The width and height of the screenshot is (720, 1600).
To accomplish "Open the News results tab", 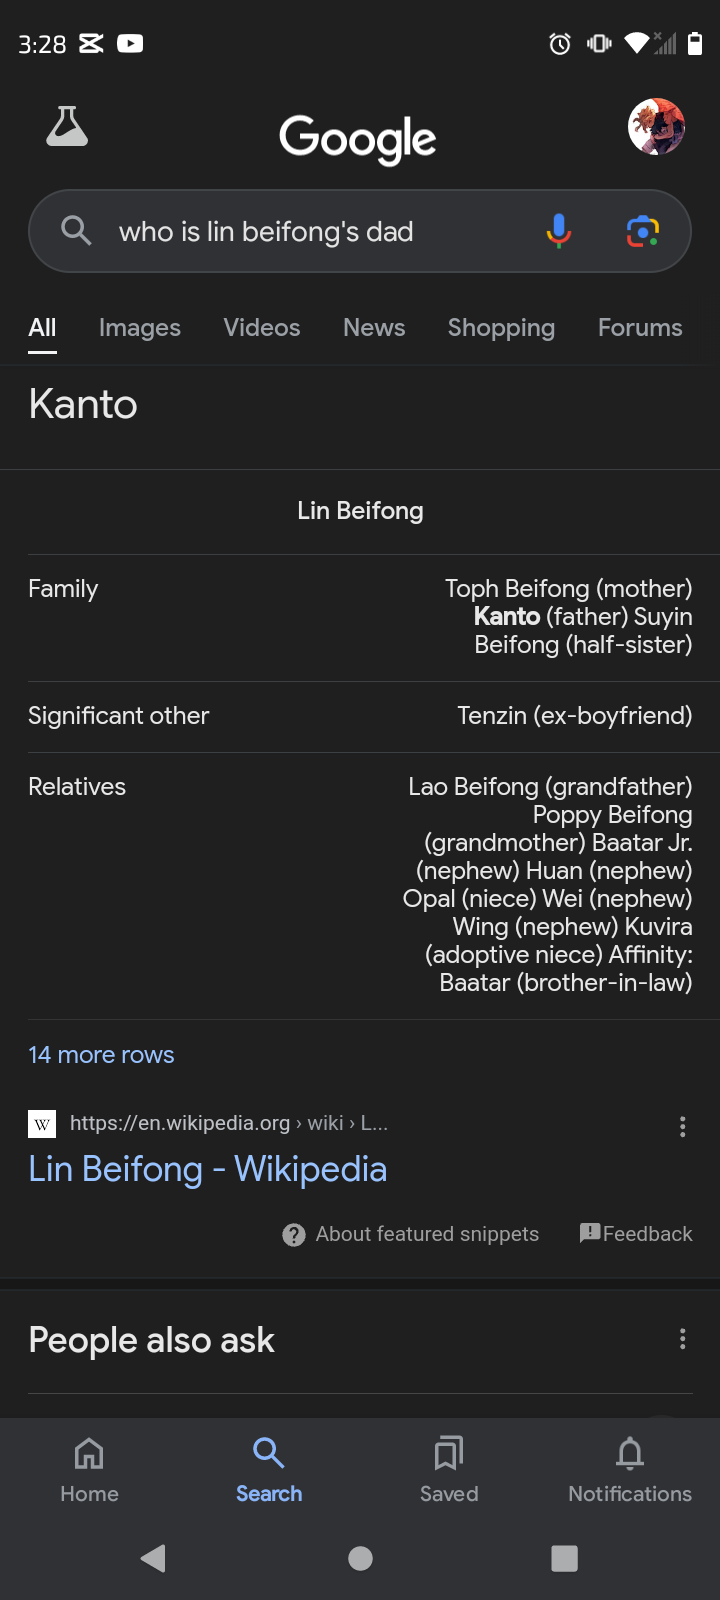I will [x=374, y=328].
